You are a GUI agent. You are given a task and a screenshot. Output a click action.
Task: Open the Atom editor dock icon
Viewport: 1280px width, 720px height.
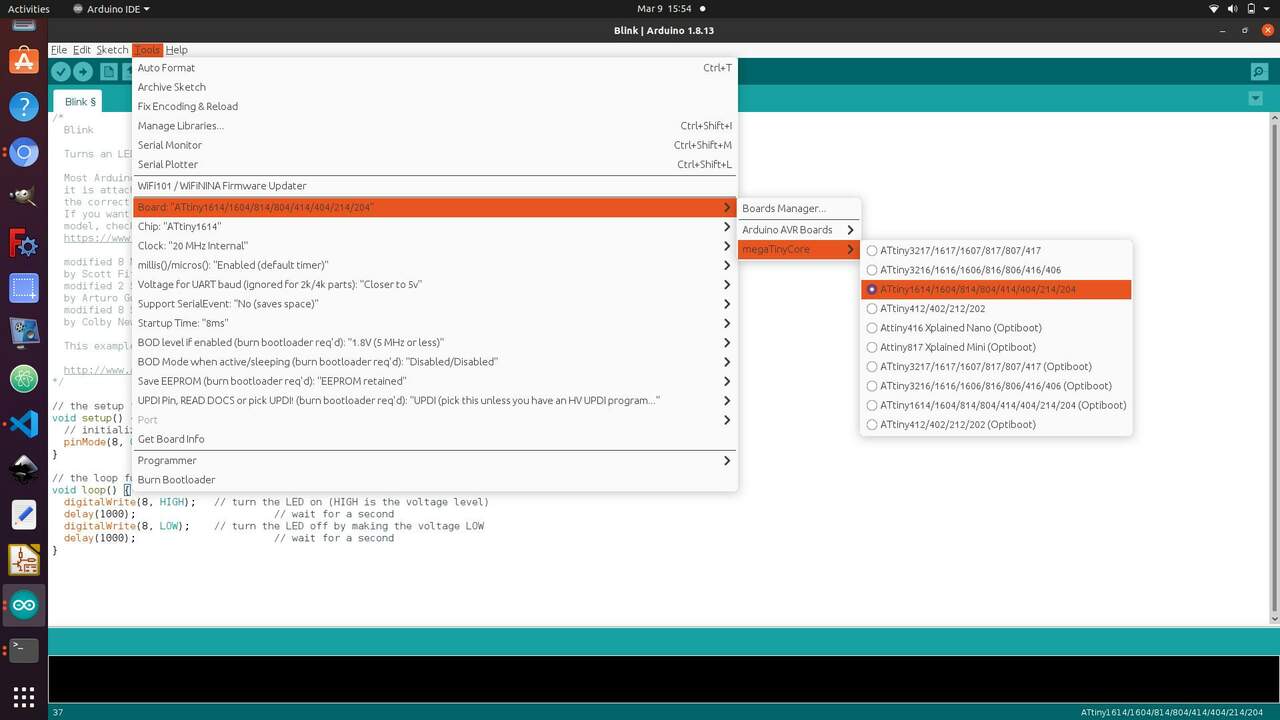coord(24,379)
